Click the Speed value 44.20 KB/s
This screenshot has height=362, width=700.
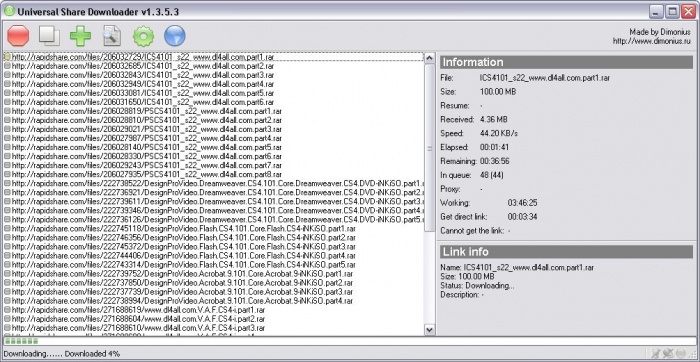(499, 133)
